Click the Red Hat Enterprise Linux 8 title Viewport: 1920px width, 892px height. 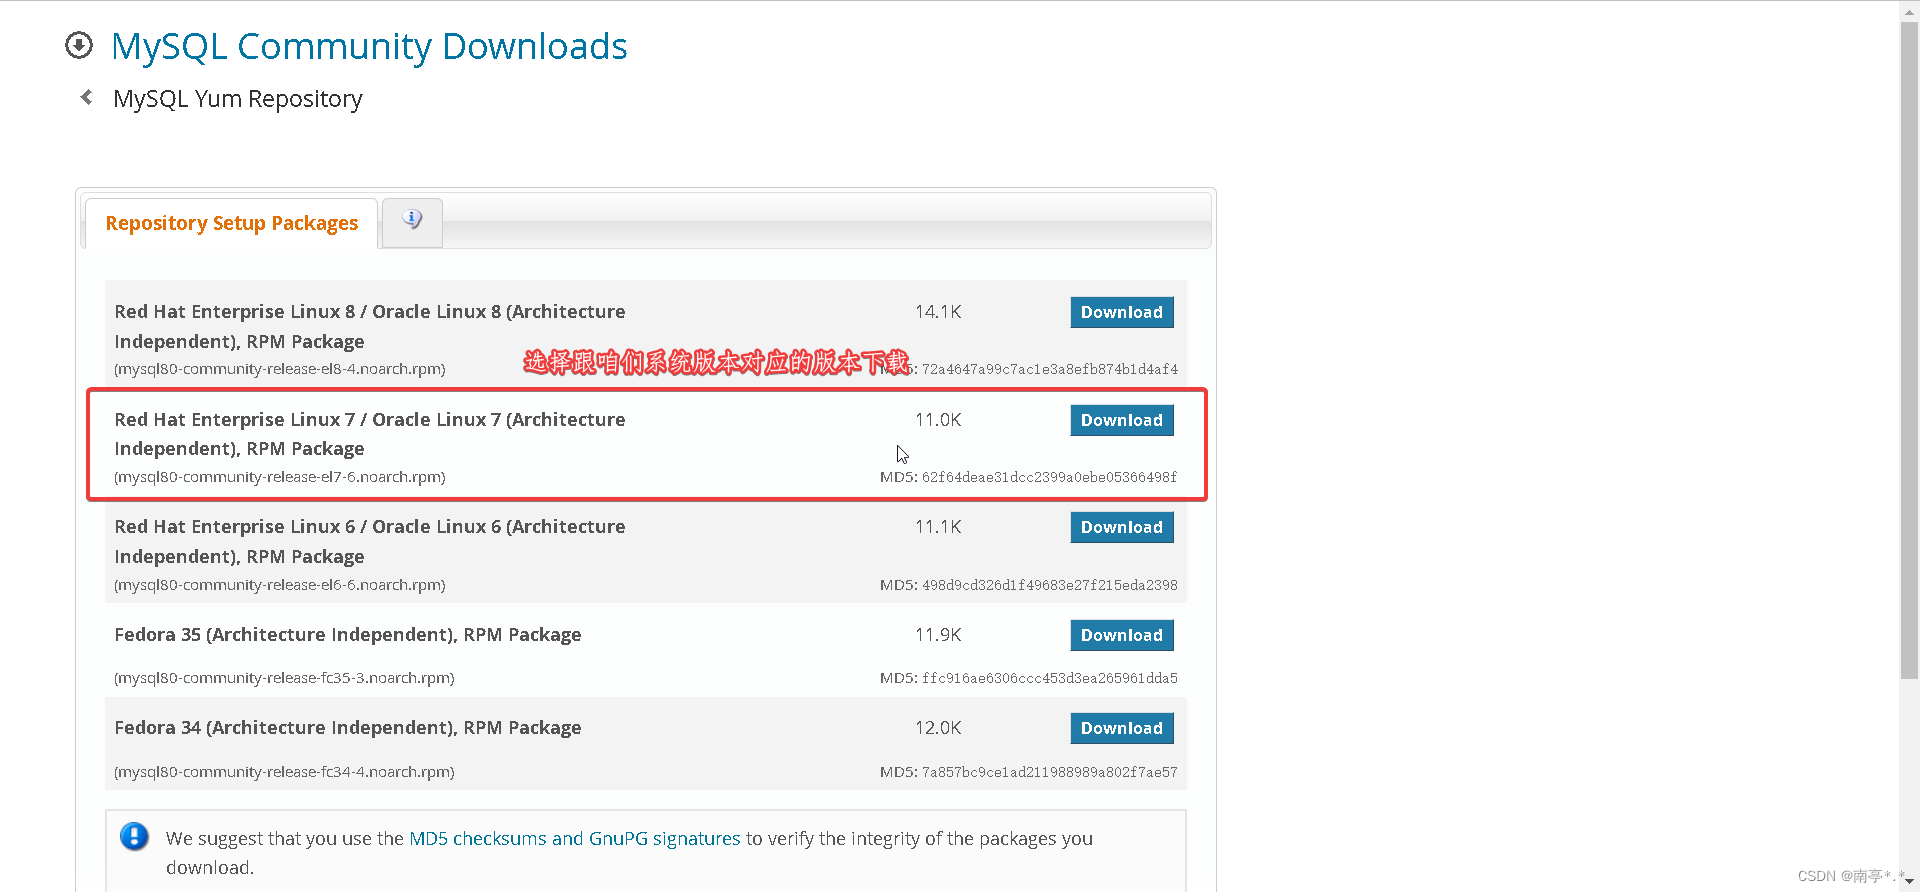click(x=370, y=326)
